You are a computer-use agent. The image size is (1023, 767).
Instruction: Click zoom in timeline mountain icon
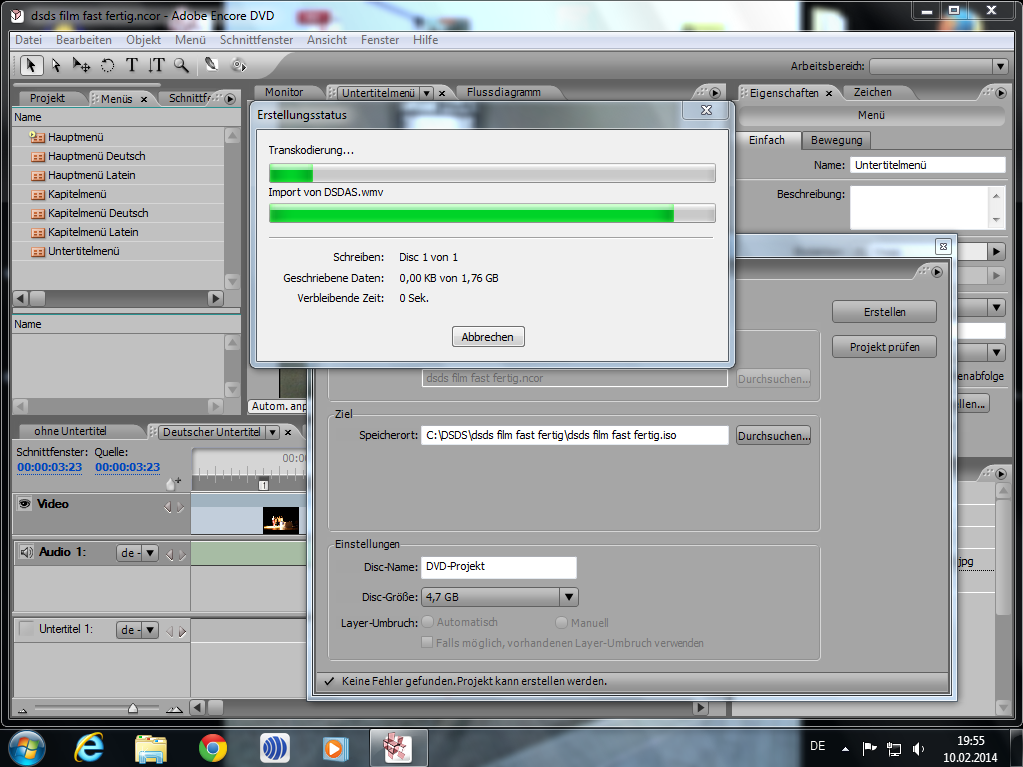pos(174,709)
